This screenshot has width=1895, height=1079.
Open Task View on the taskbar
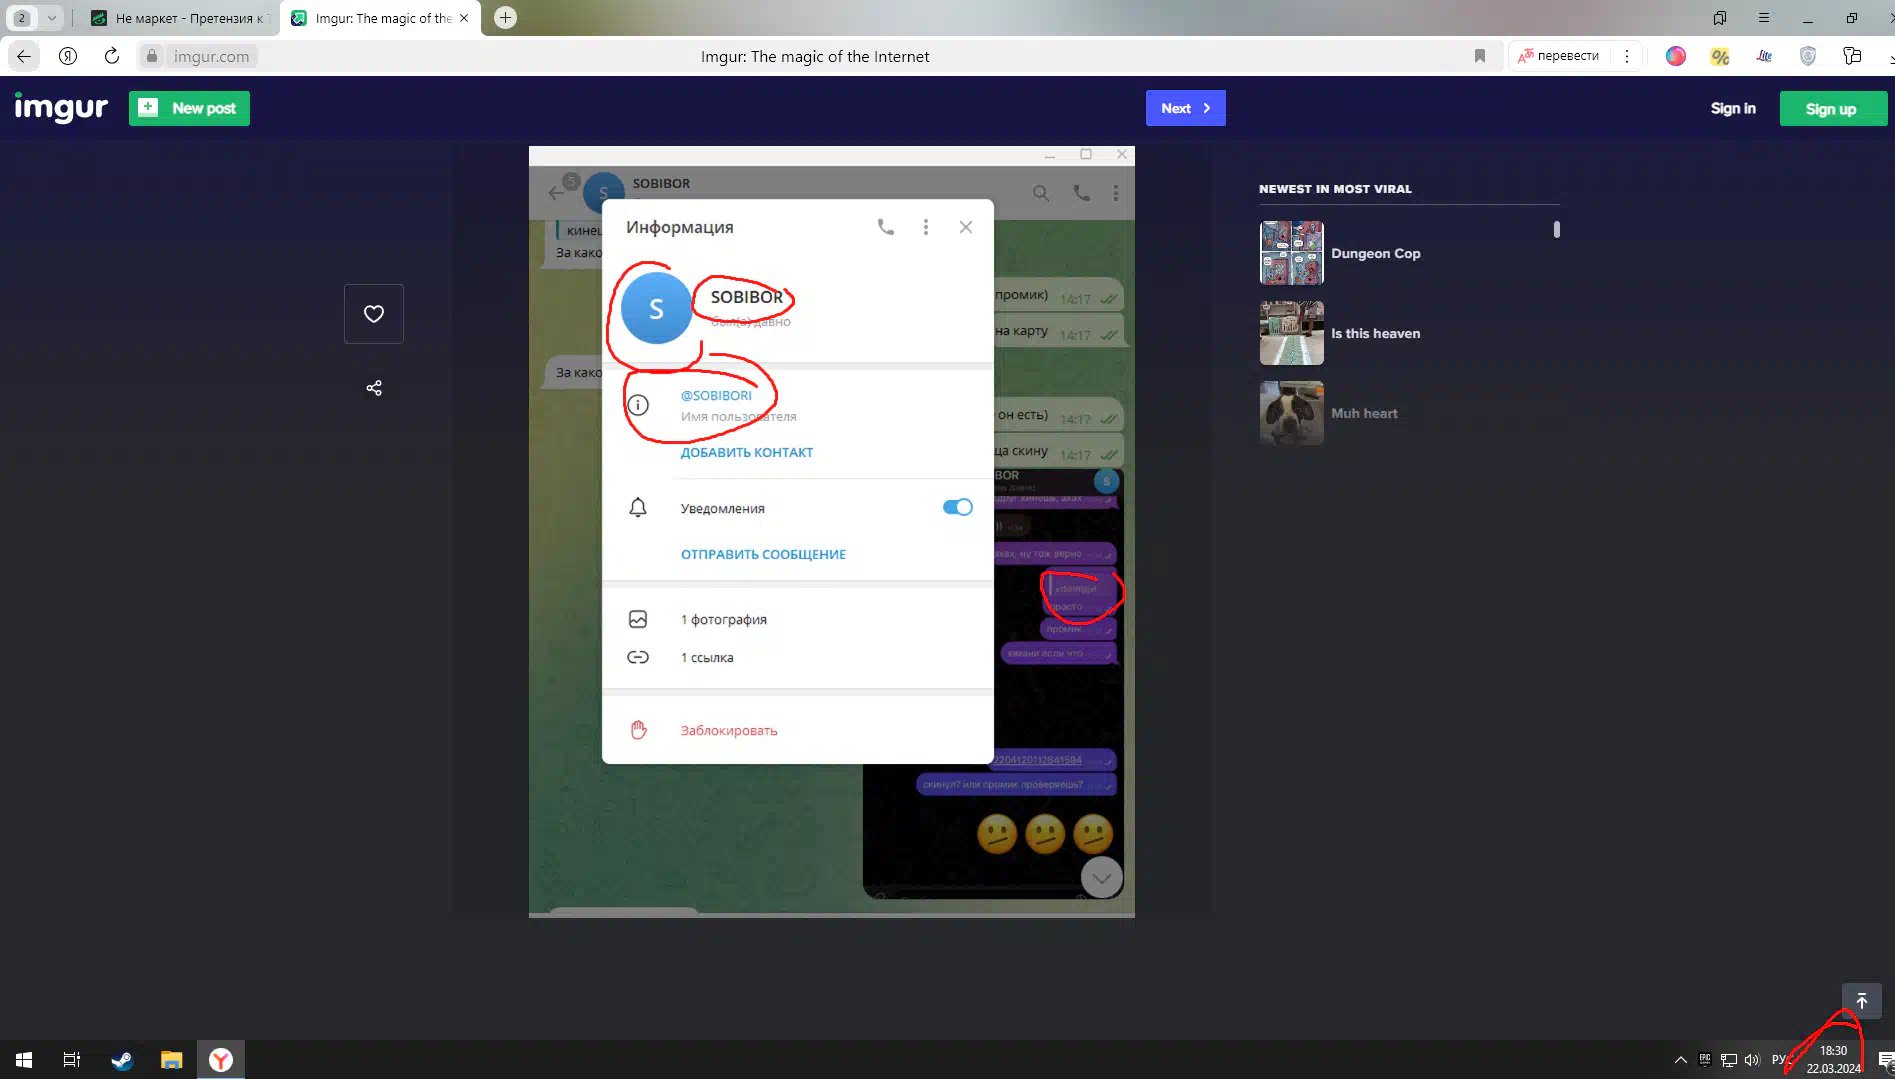[x=72, y=1060]
